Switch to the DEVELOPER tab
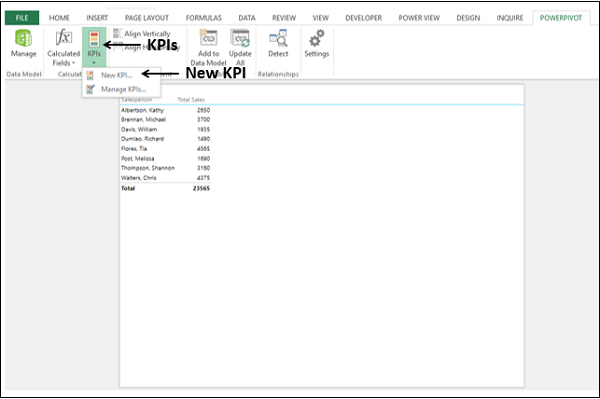Viewport: 600px width, 399px height. tap(364, 18)
